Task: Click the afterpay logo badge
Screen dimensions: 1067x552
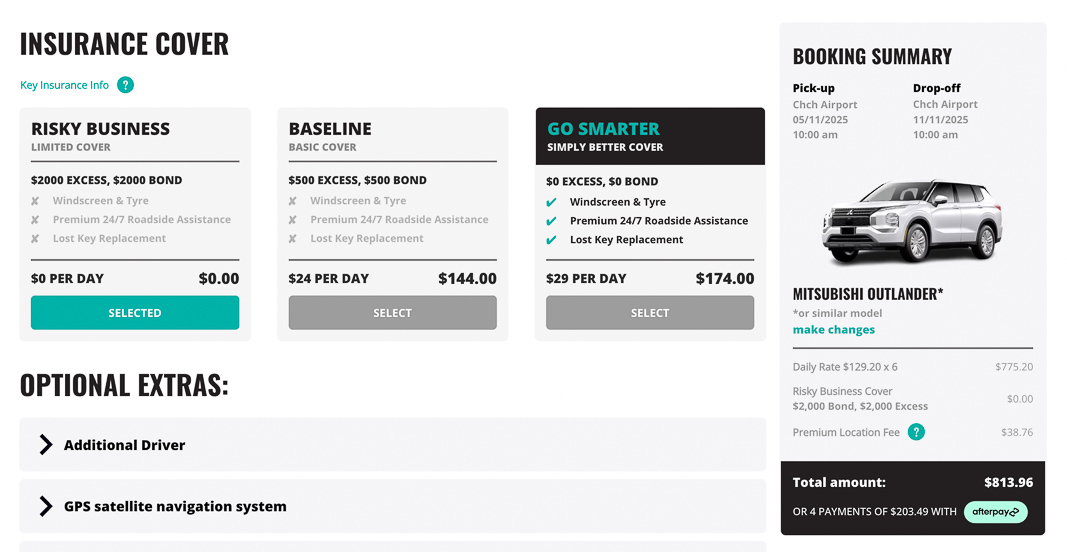Action: pyautogui.click(x=996, y=512)
